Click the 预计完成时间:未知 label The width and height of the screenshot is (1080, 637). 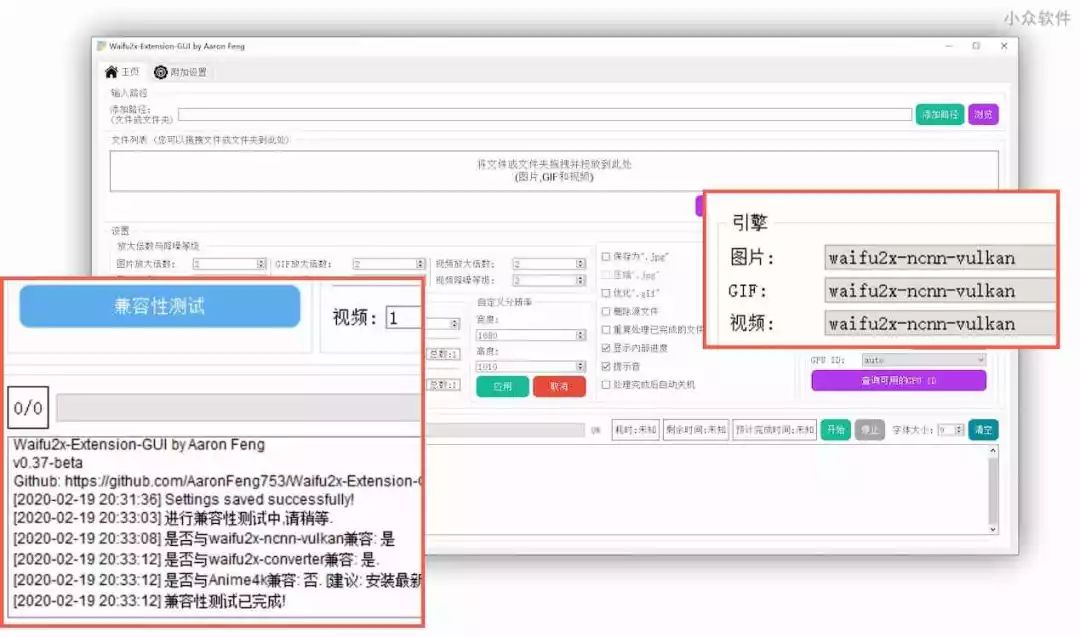[x=774, y=430]
